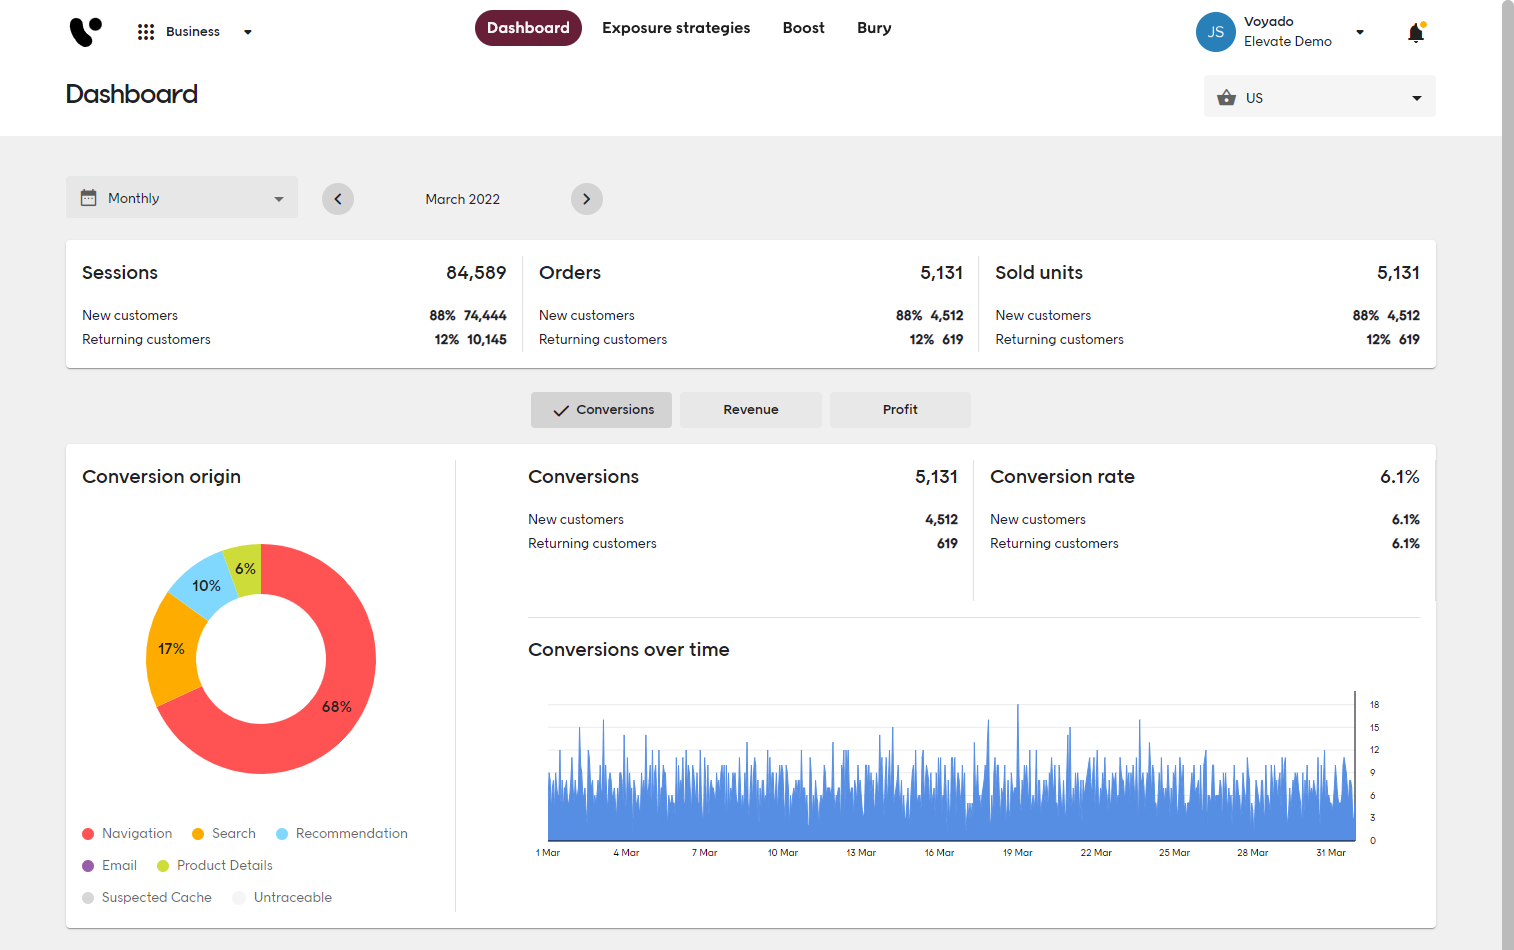Switch to the Boost tab
The image size is (1514, 950).
[804, 28]
